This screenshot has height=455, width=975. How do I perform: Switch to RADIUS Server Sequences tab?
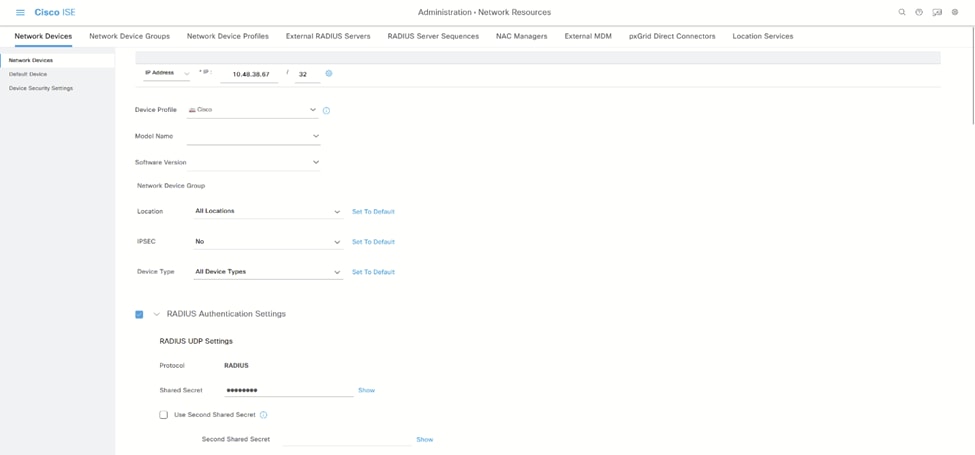pyautogui.click(x=433, y=36)
